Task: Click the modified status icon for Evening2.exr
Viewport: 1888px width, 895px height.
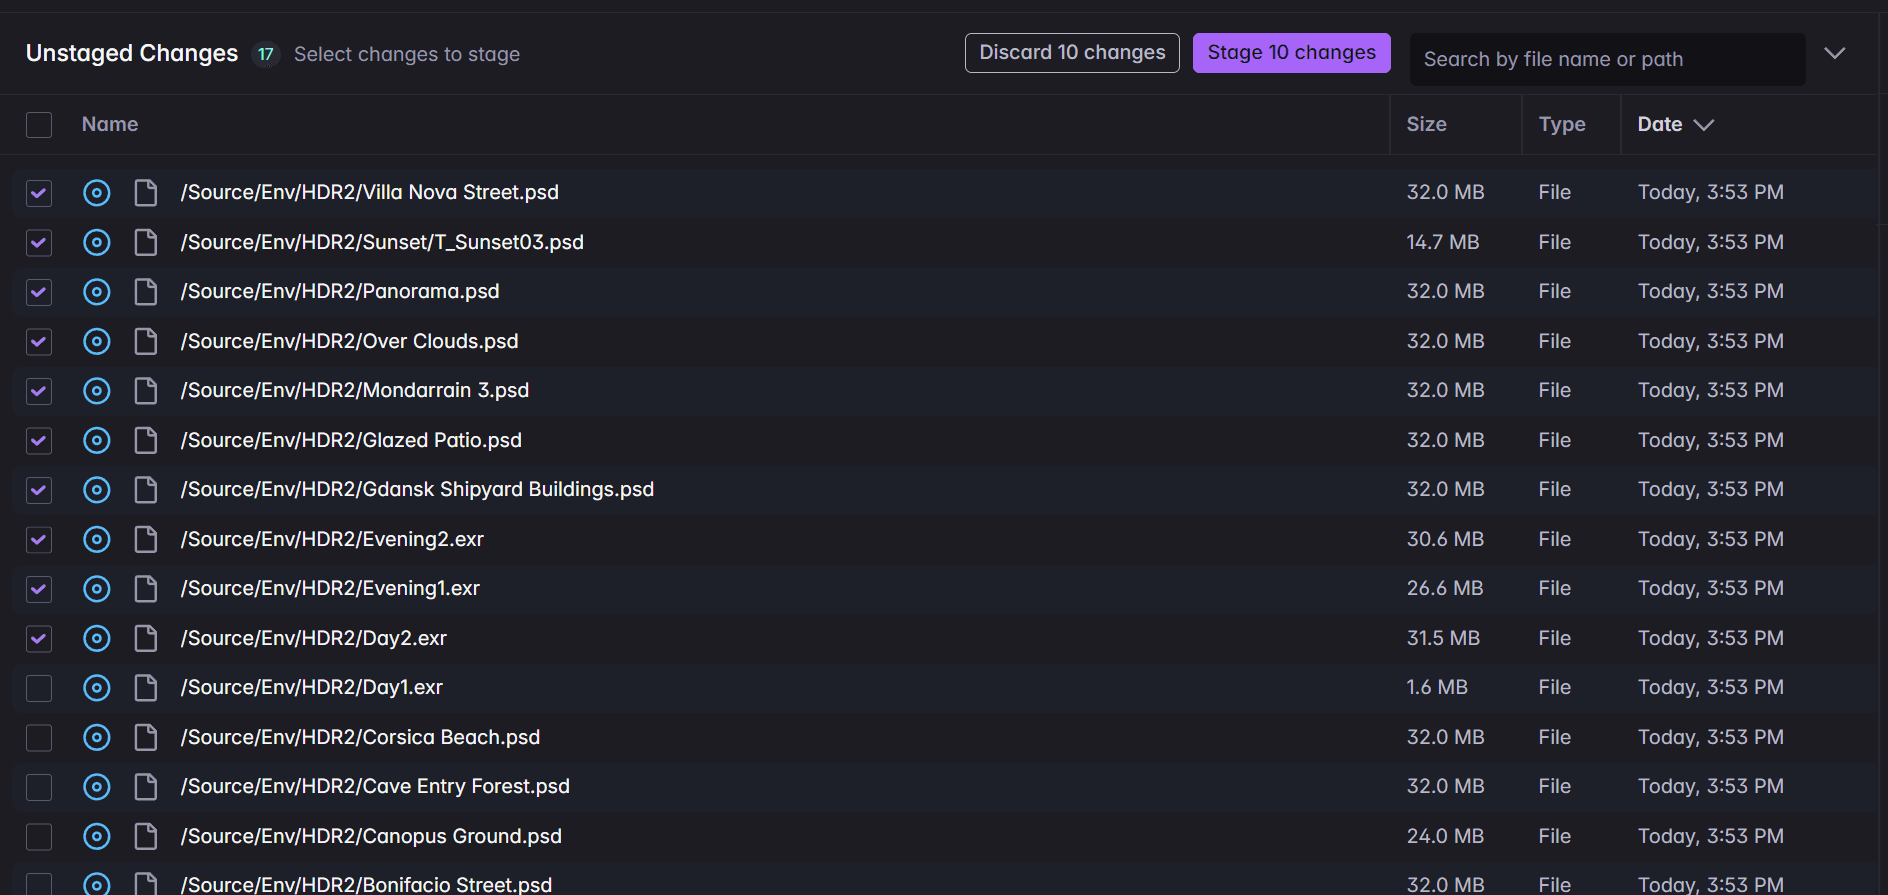Action: tap(97, 540)
